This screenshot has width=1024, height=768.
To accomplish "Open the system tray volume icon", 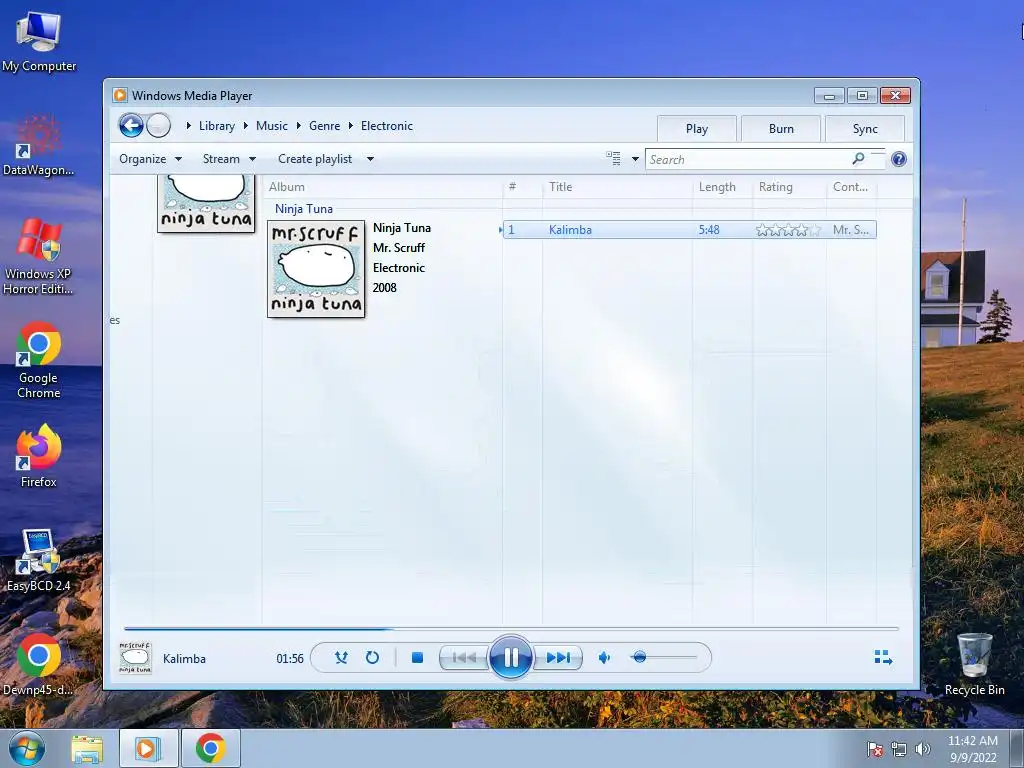I will coord(922,749).
